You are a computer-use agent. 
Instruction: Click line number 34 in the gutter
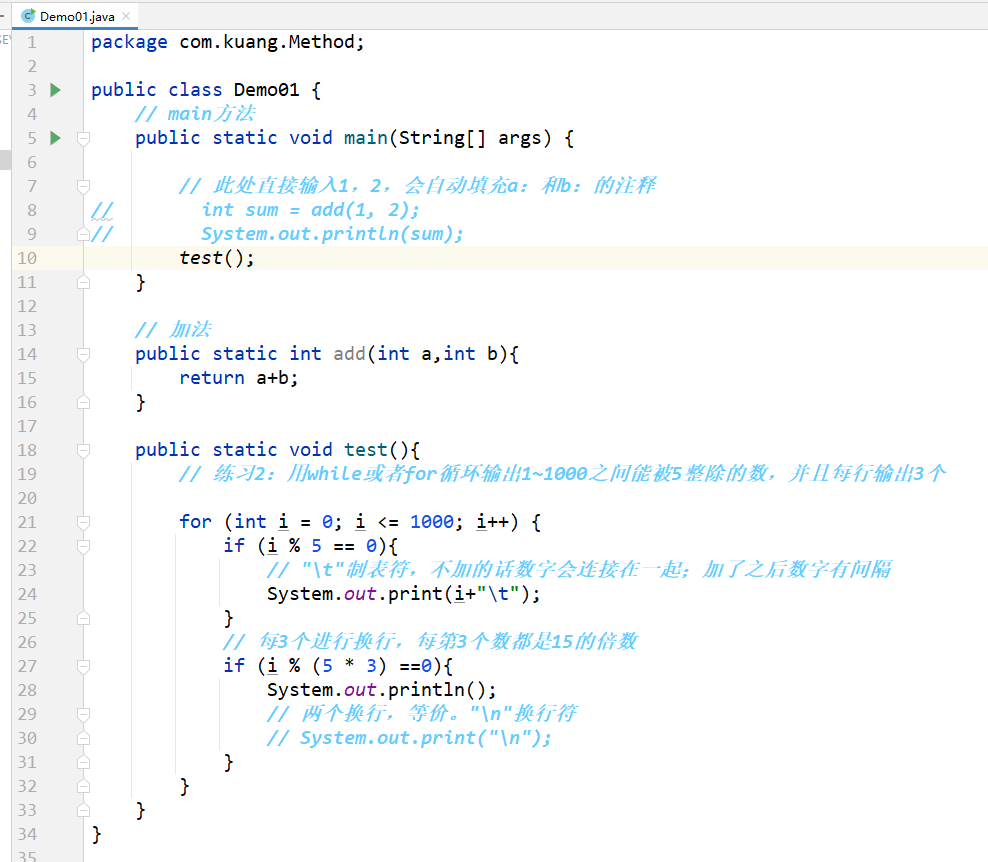pyautogui.click(x=27, y=834)
